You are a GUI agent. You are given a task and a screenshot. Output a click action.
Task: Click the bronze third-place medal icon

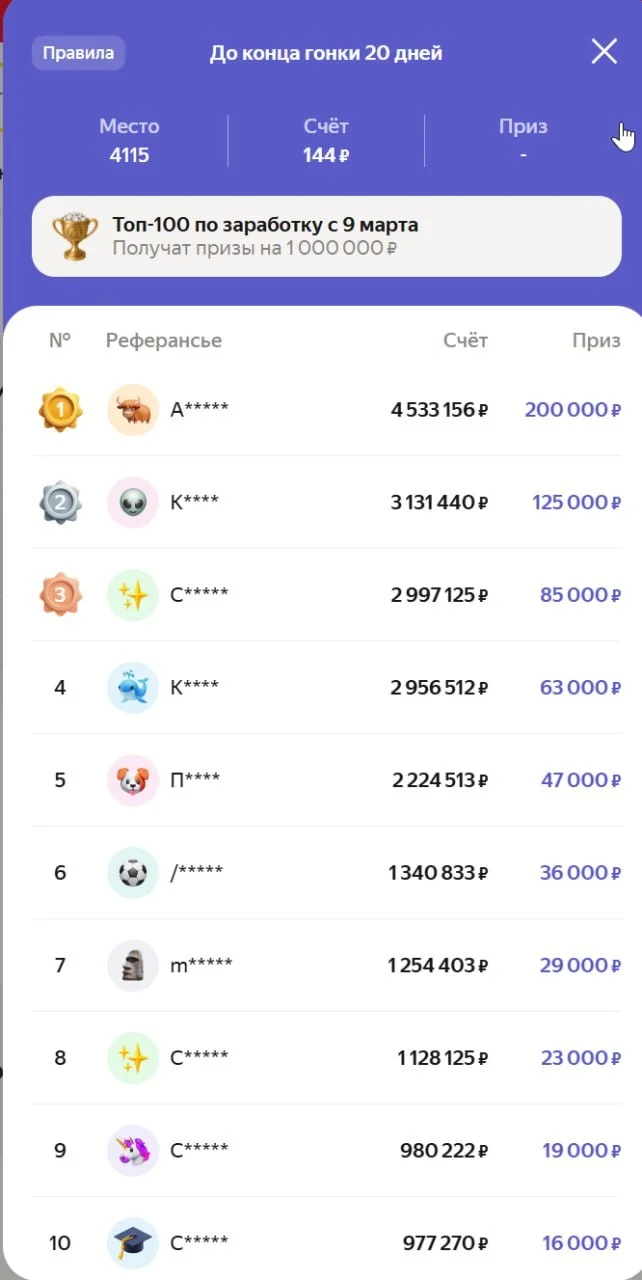pos(60,595)
